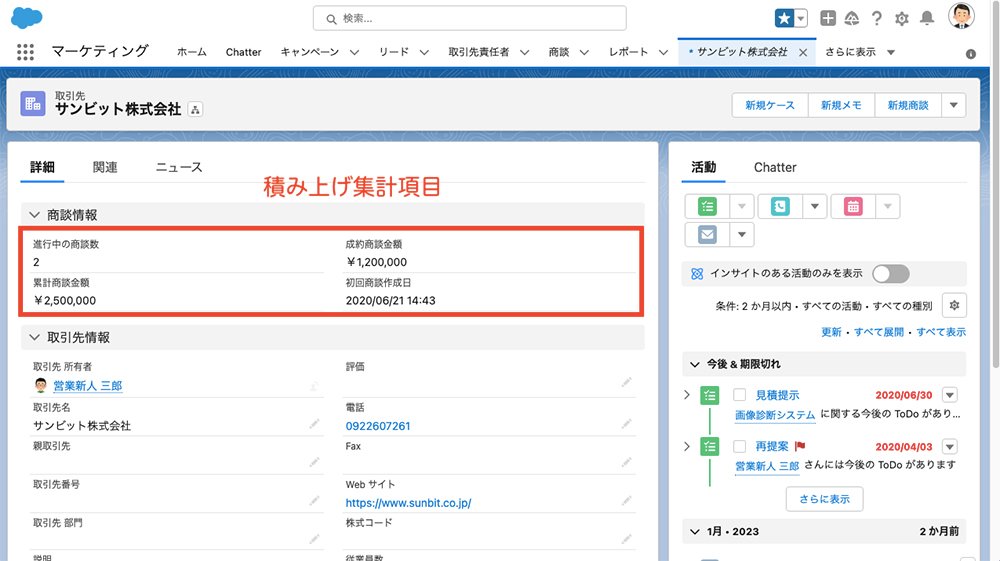This screenshot has width=1000, height=561.
Task: Open the App Launcher grid icon
Action: [x=26, y=52]
